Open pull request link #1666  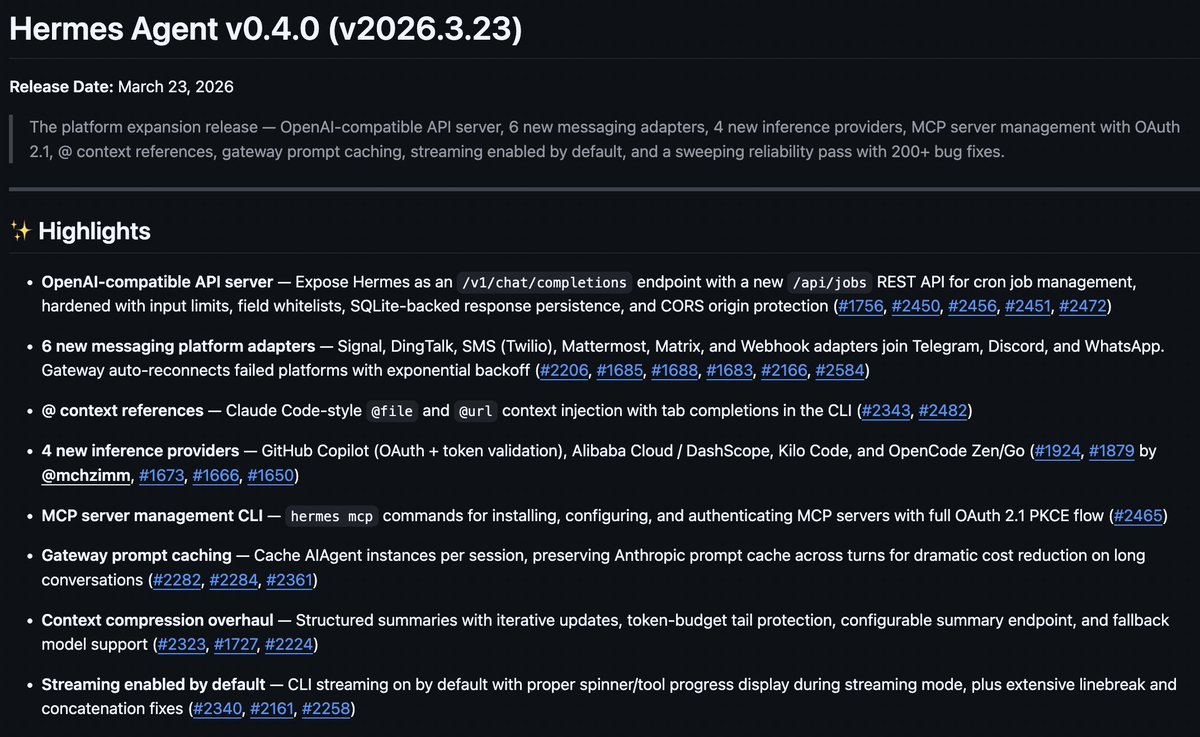tap(216, 475)
